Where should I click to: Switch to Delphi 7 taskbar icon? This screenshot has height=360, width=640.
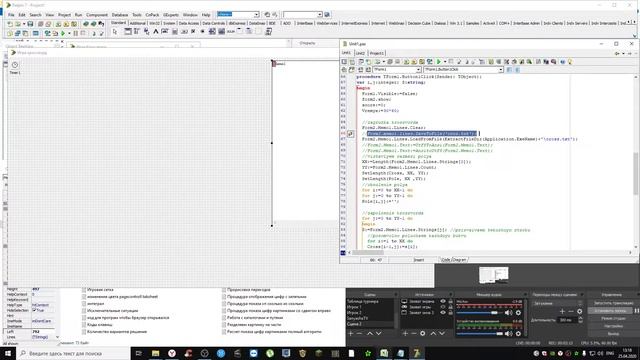[417, 353]
